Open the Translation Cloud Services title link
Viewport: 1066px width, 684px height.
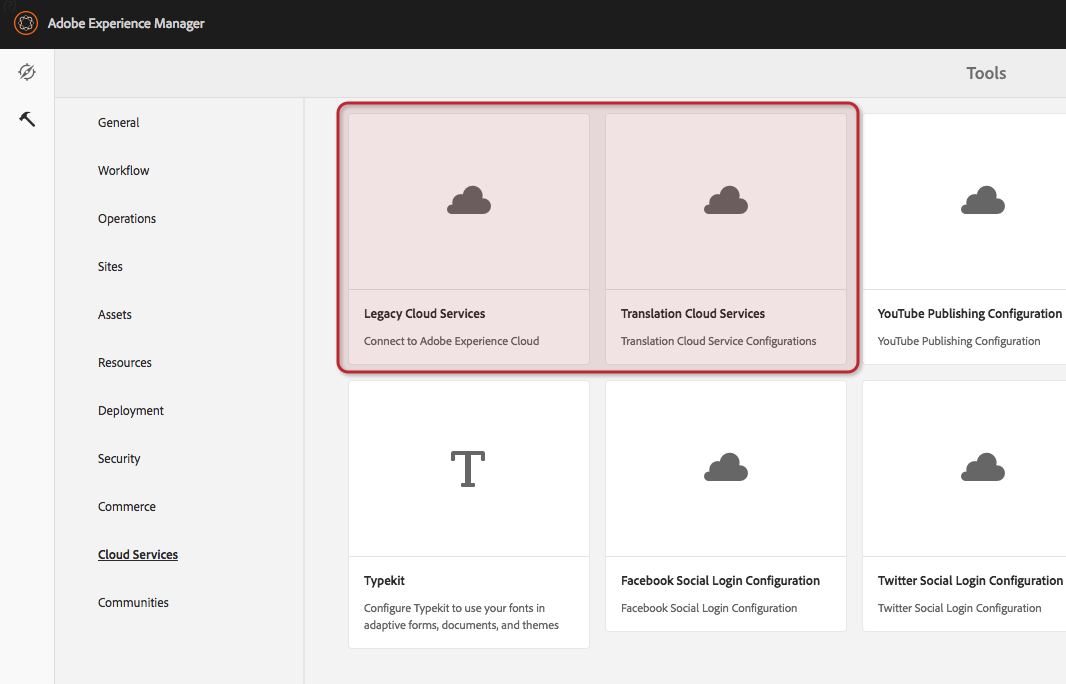[693, 313]
